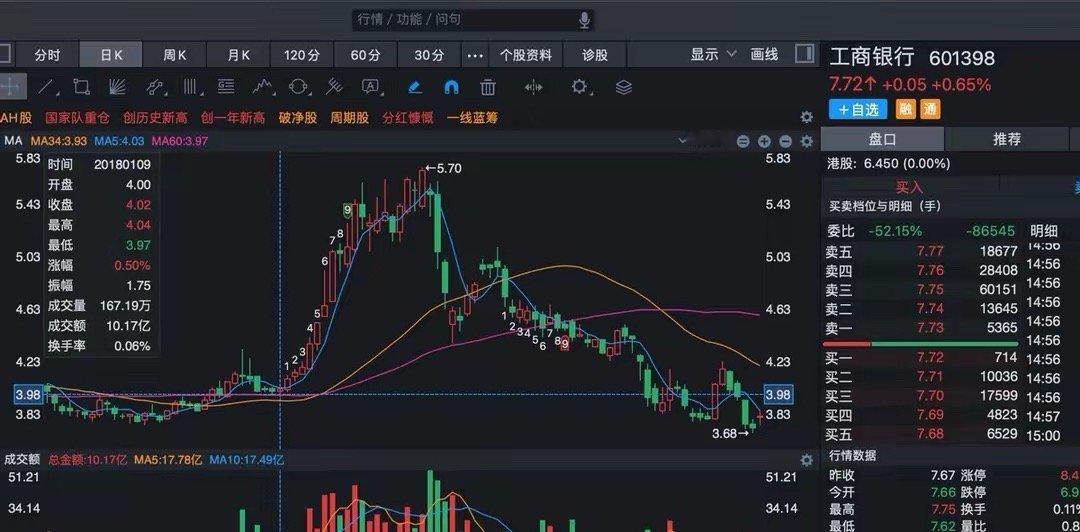Click the 卖五 7.77 order row
This screenshot has height=532, width=1080.
click(x=921, y=252)
